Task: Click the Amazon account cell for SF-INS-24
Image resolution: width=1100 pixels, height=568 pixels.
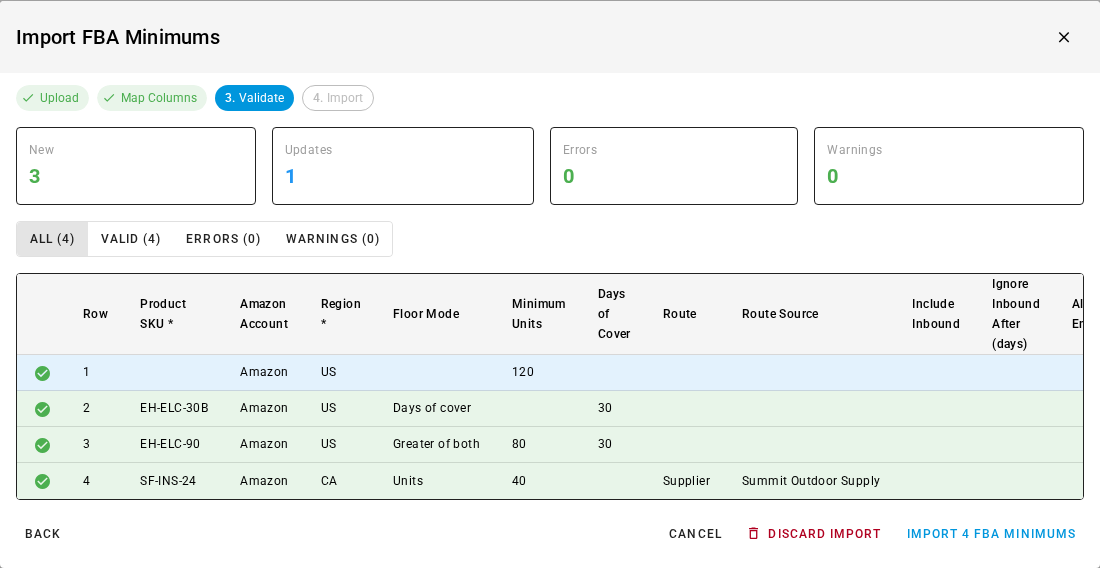Action: [x=264, y=481]
